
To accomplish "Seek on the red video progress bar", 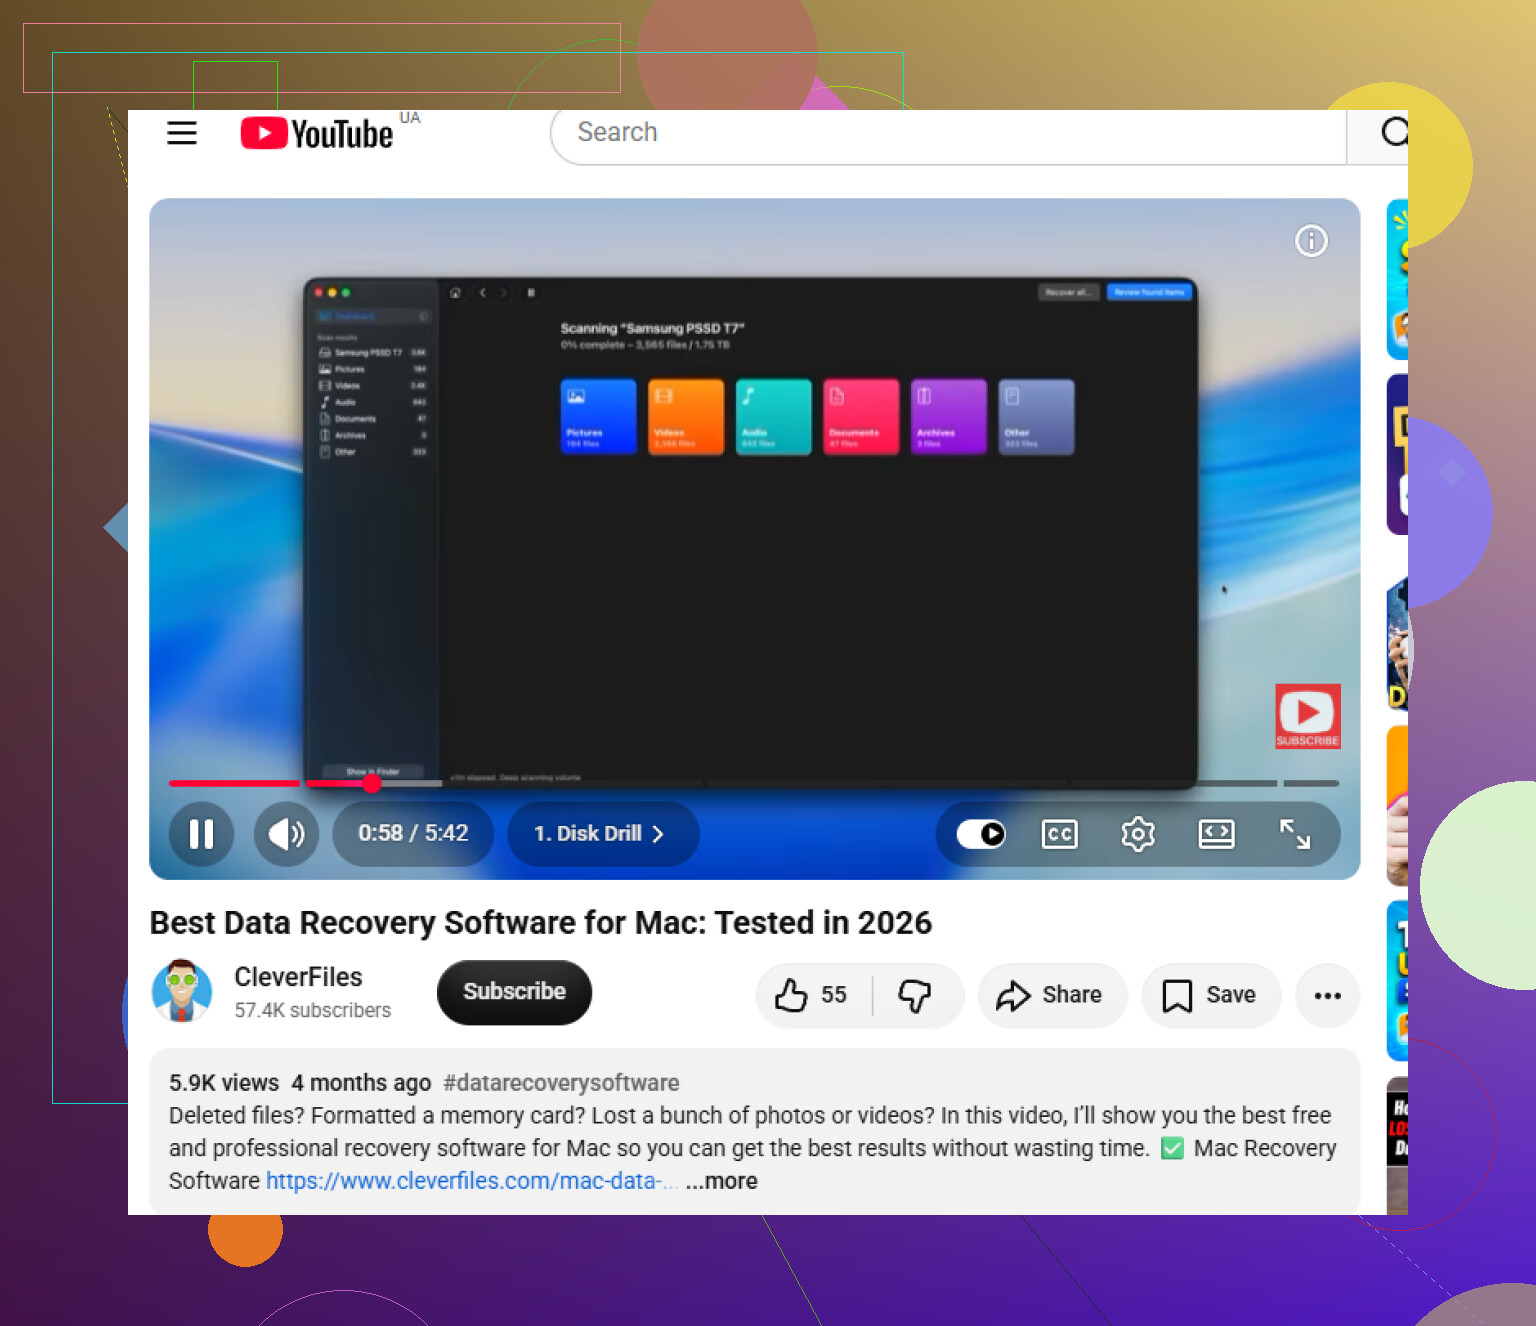I will [x=754, y=783].
